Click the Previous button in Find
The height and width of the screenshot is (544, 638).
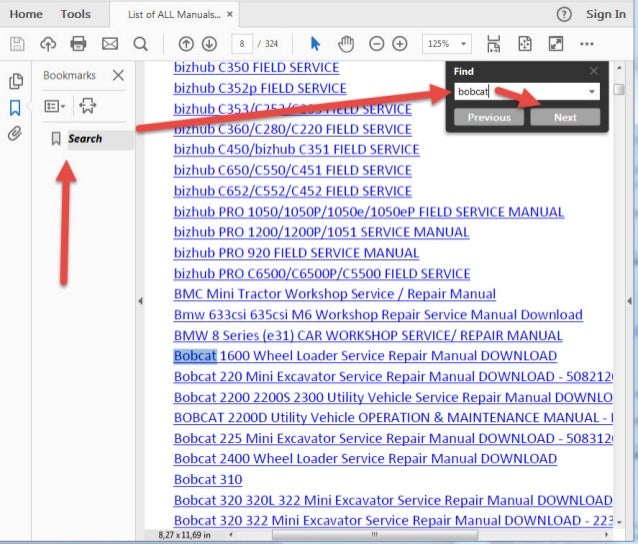coord(489,117)
